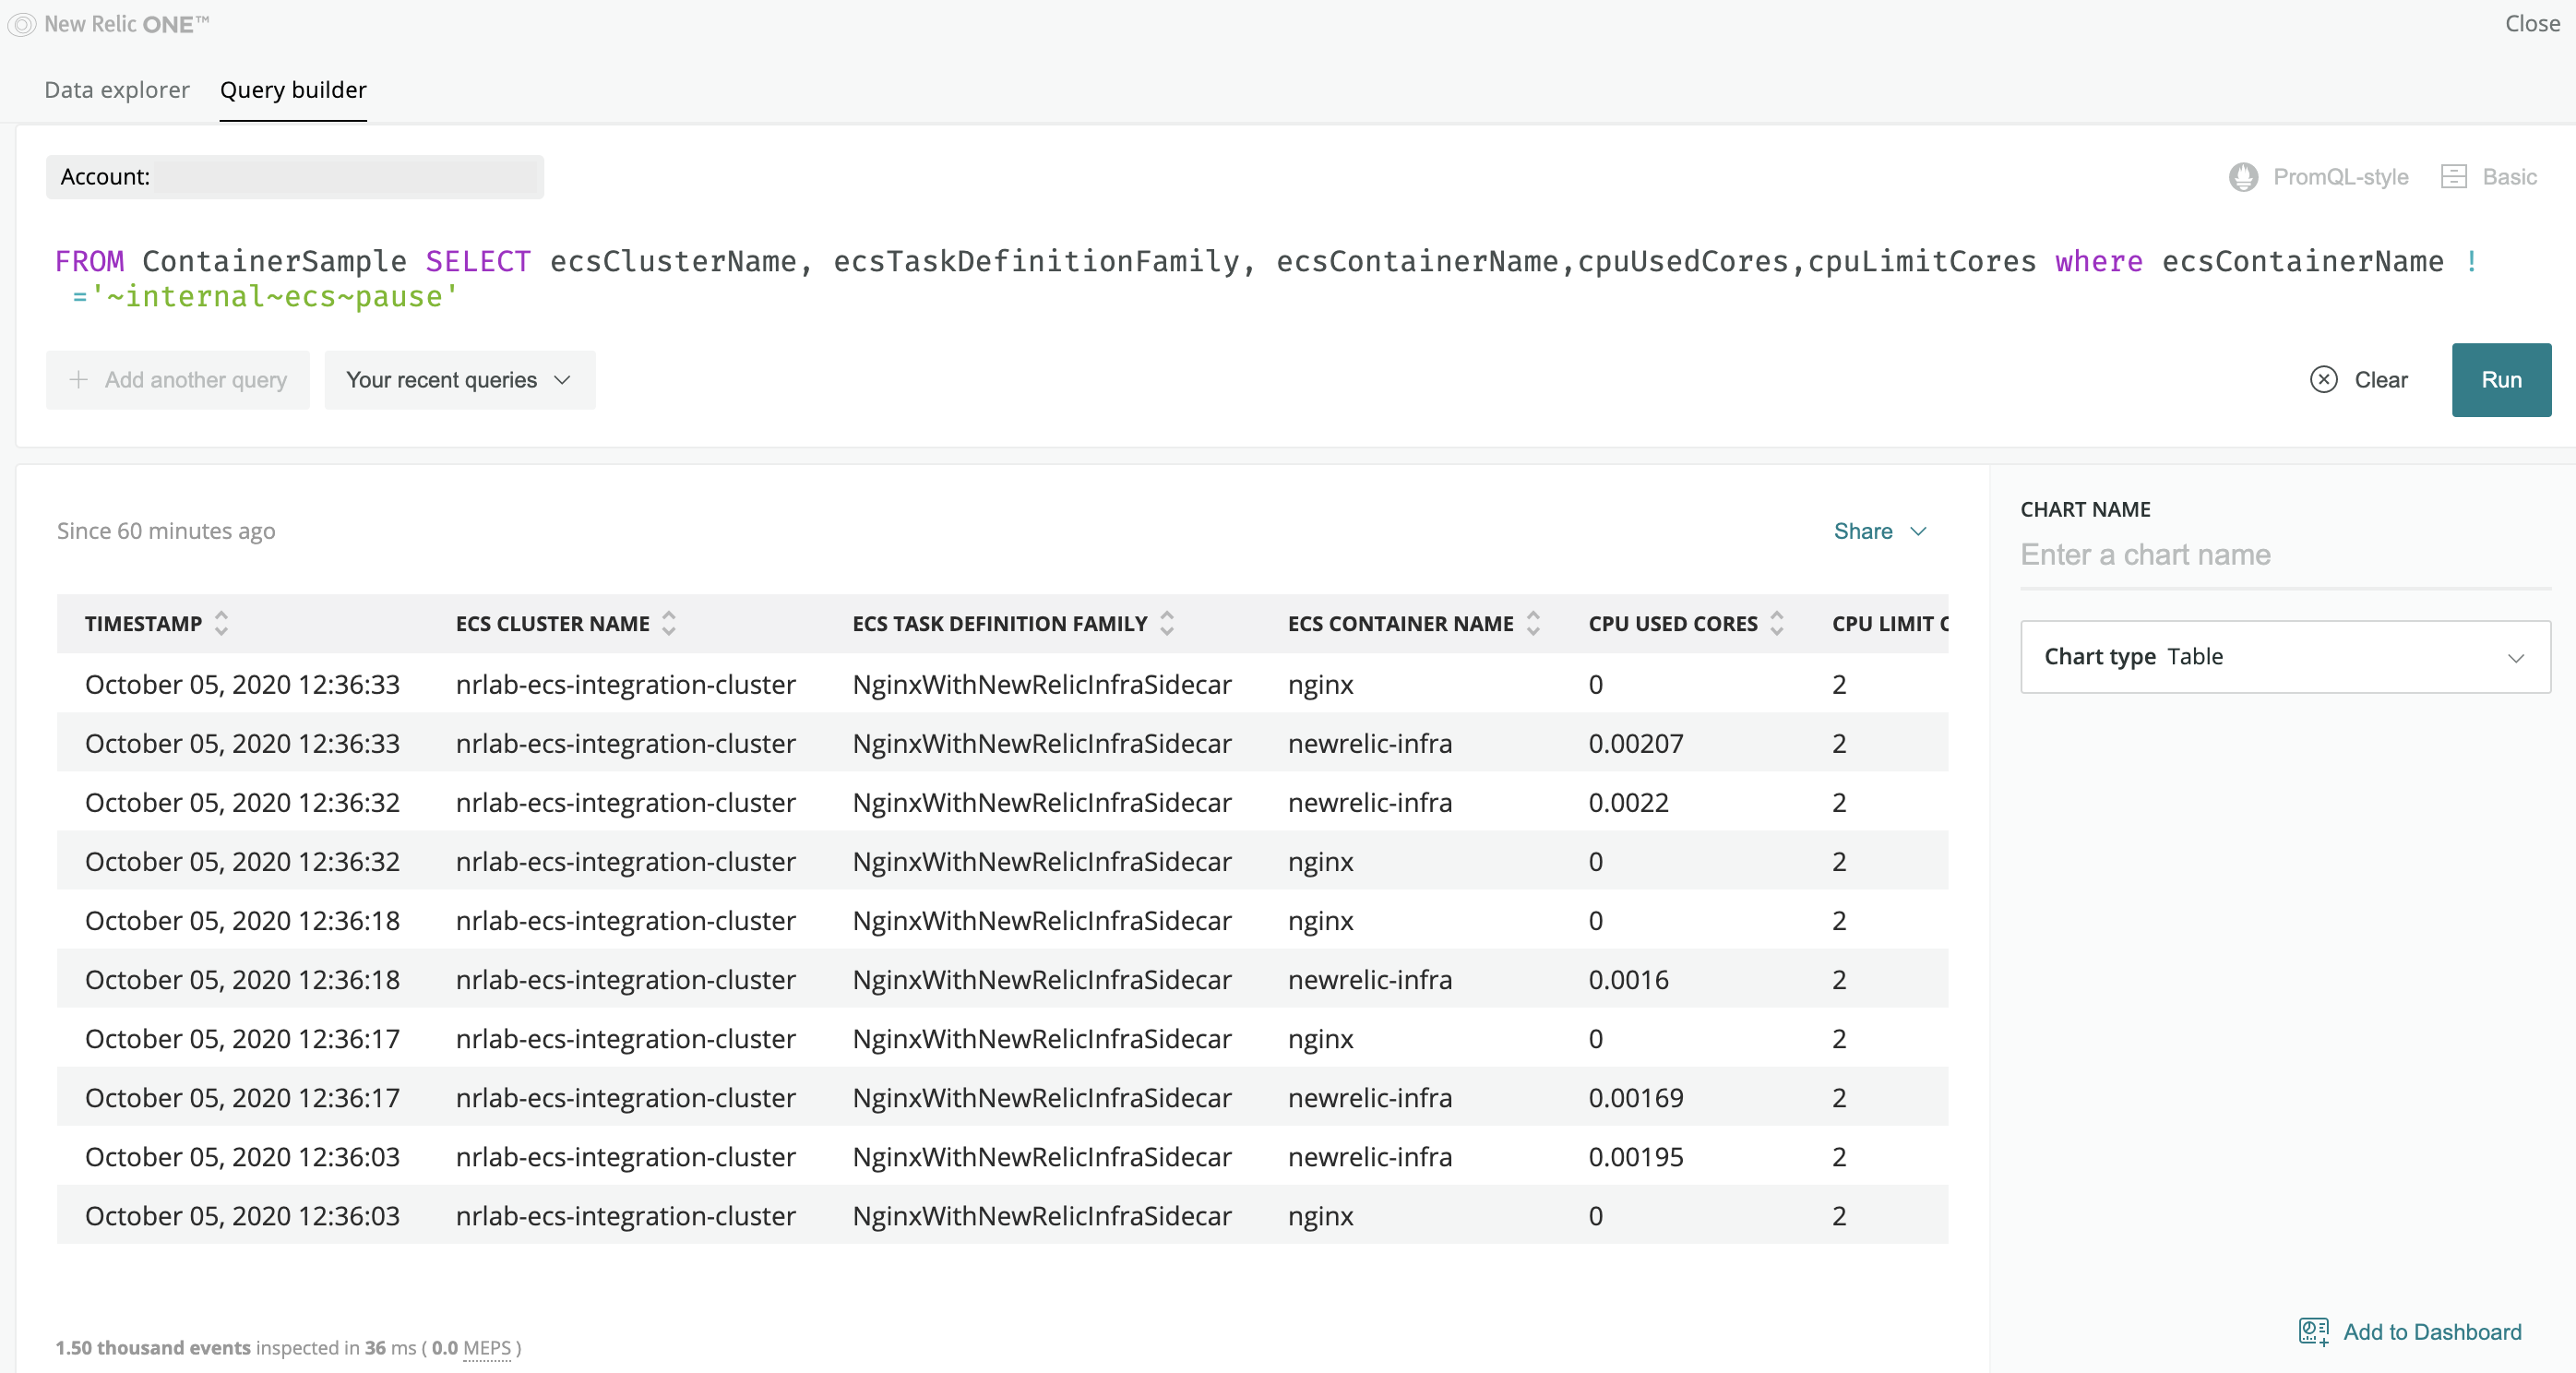2576x1373 pixels.
Task: Expand the Share menu
Action: pos(1880,531)
